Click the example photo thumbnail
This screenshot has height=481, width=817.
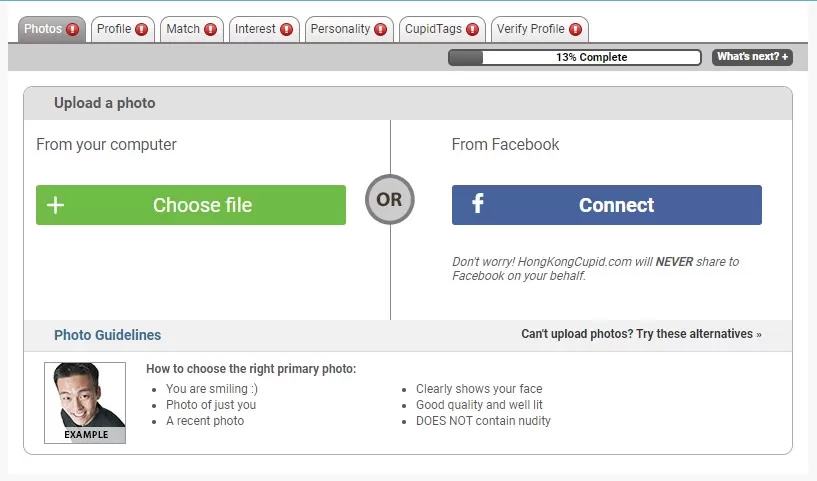(85, 402)
